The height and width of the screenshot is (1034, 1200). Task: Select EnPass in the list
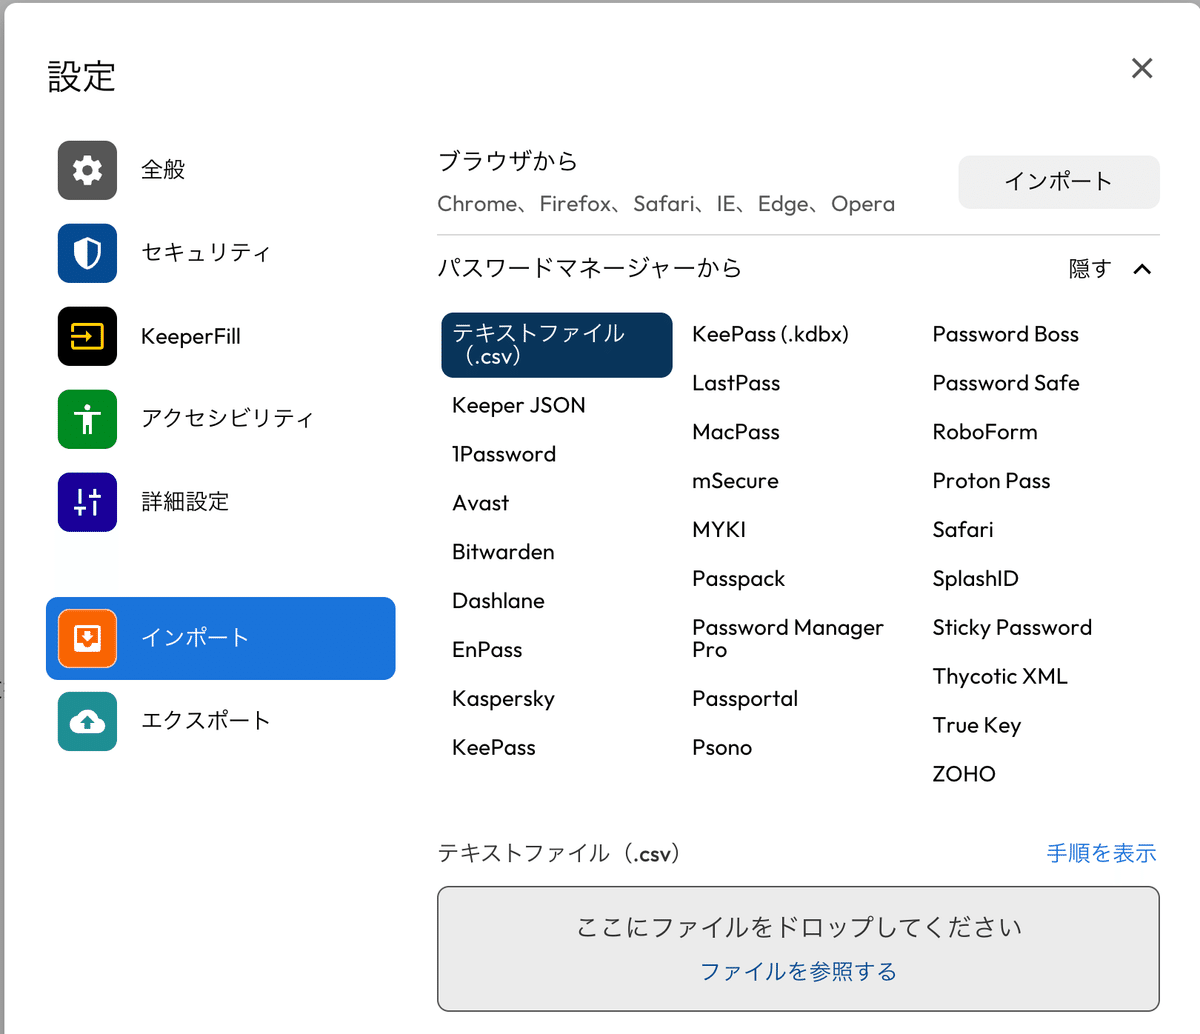487,650
